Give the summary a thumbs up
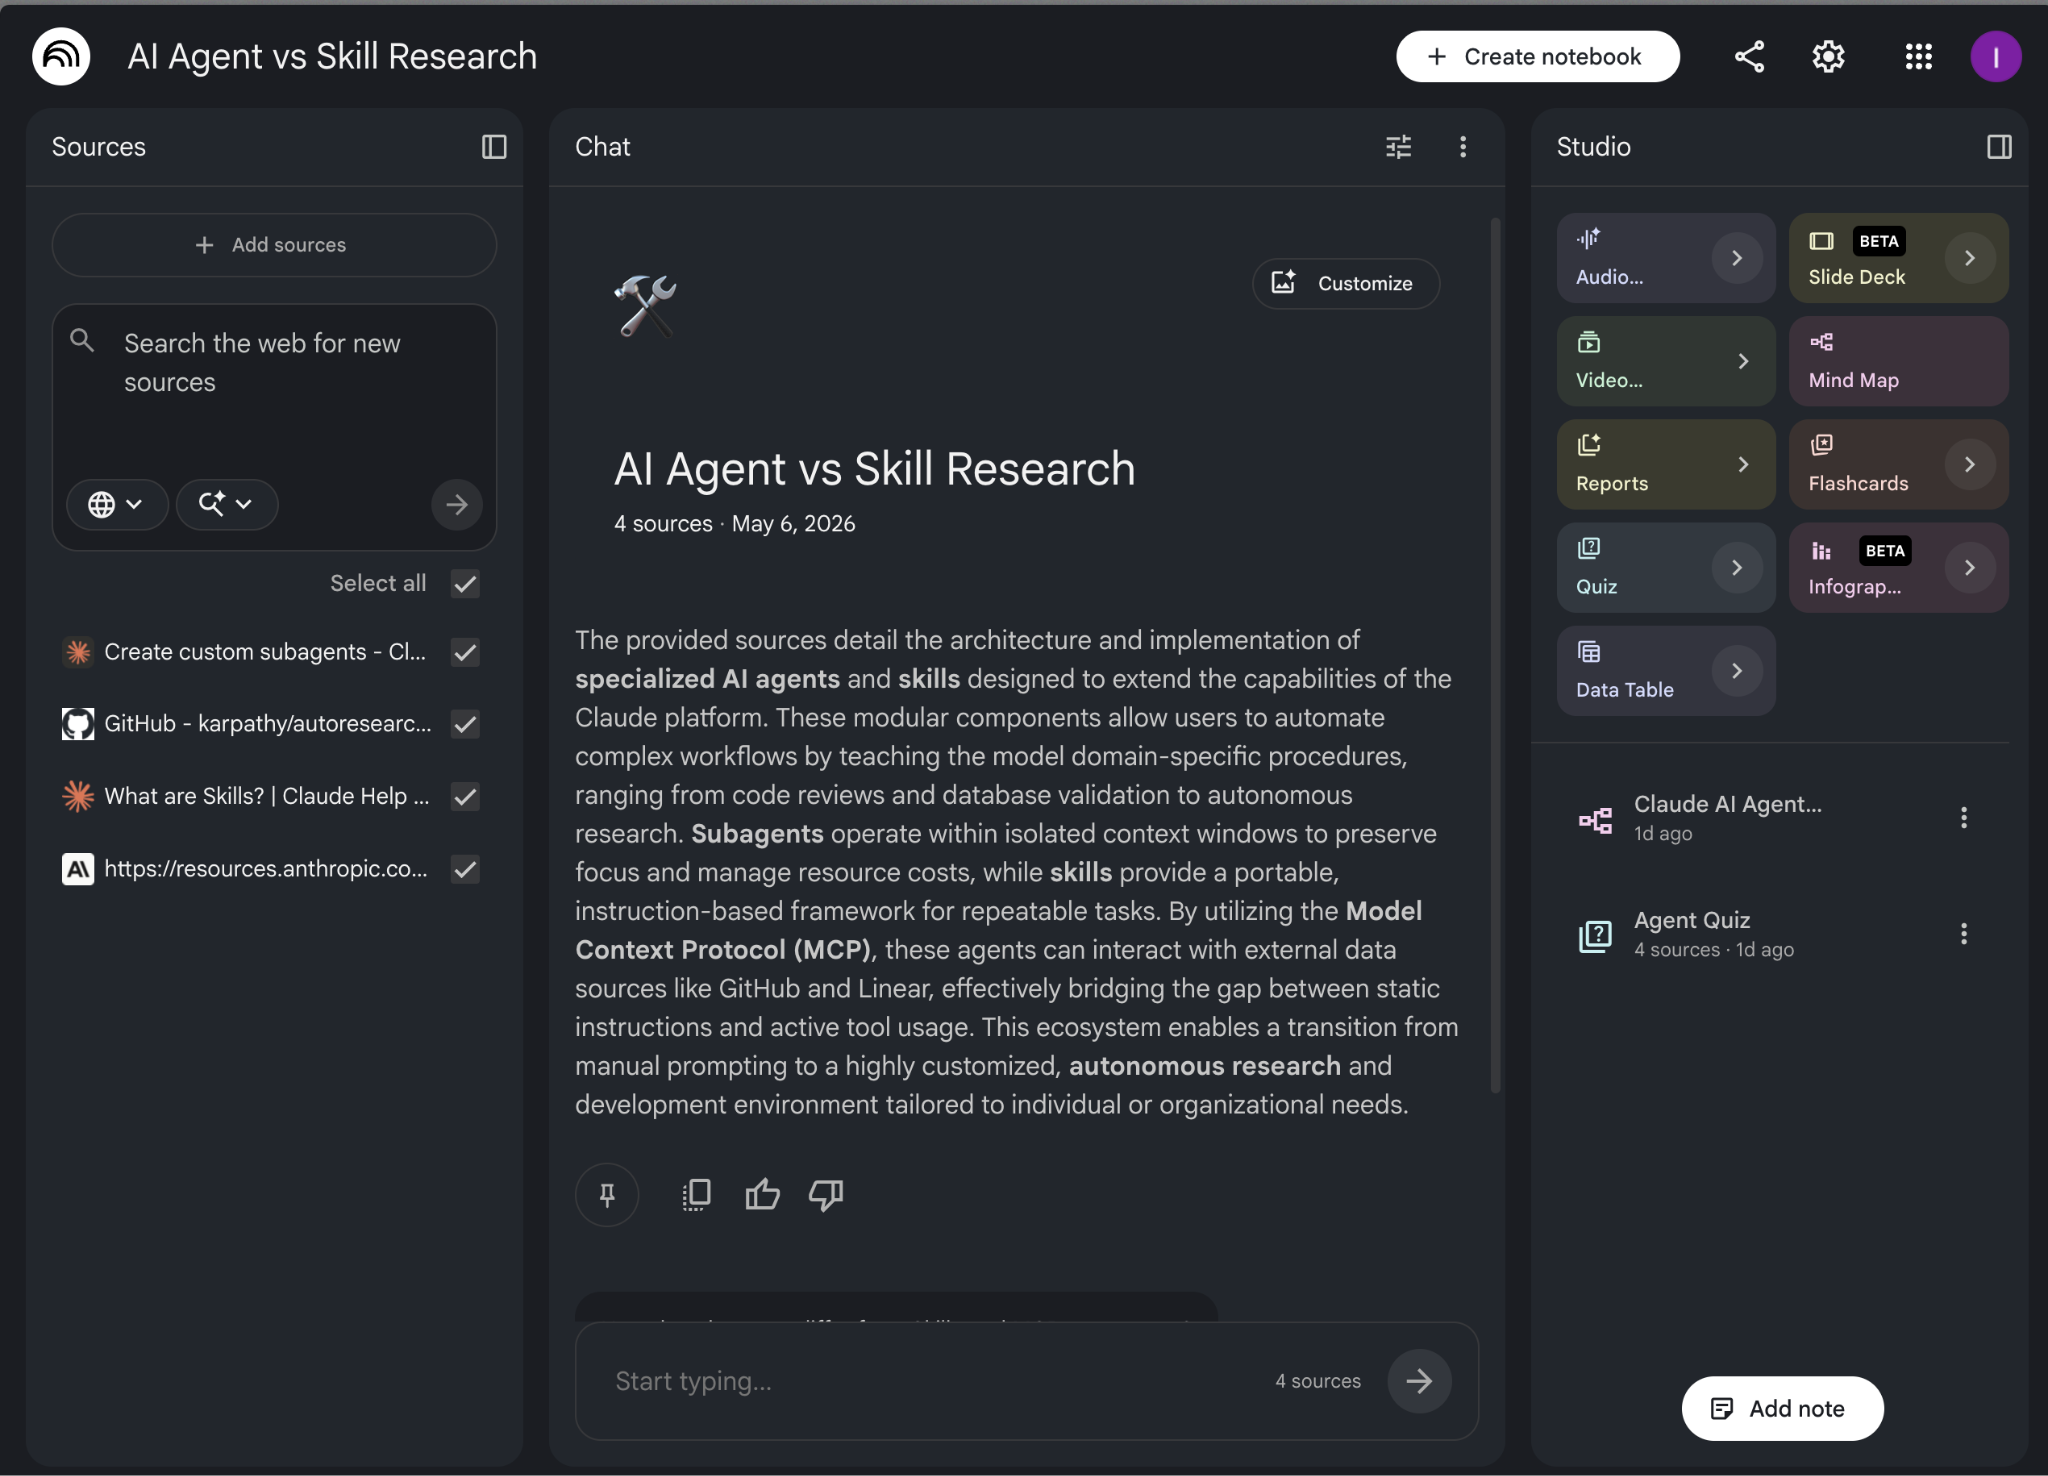The width and height of the screenshot is (2048, 1476). [x=762, y=1194]
